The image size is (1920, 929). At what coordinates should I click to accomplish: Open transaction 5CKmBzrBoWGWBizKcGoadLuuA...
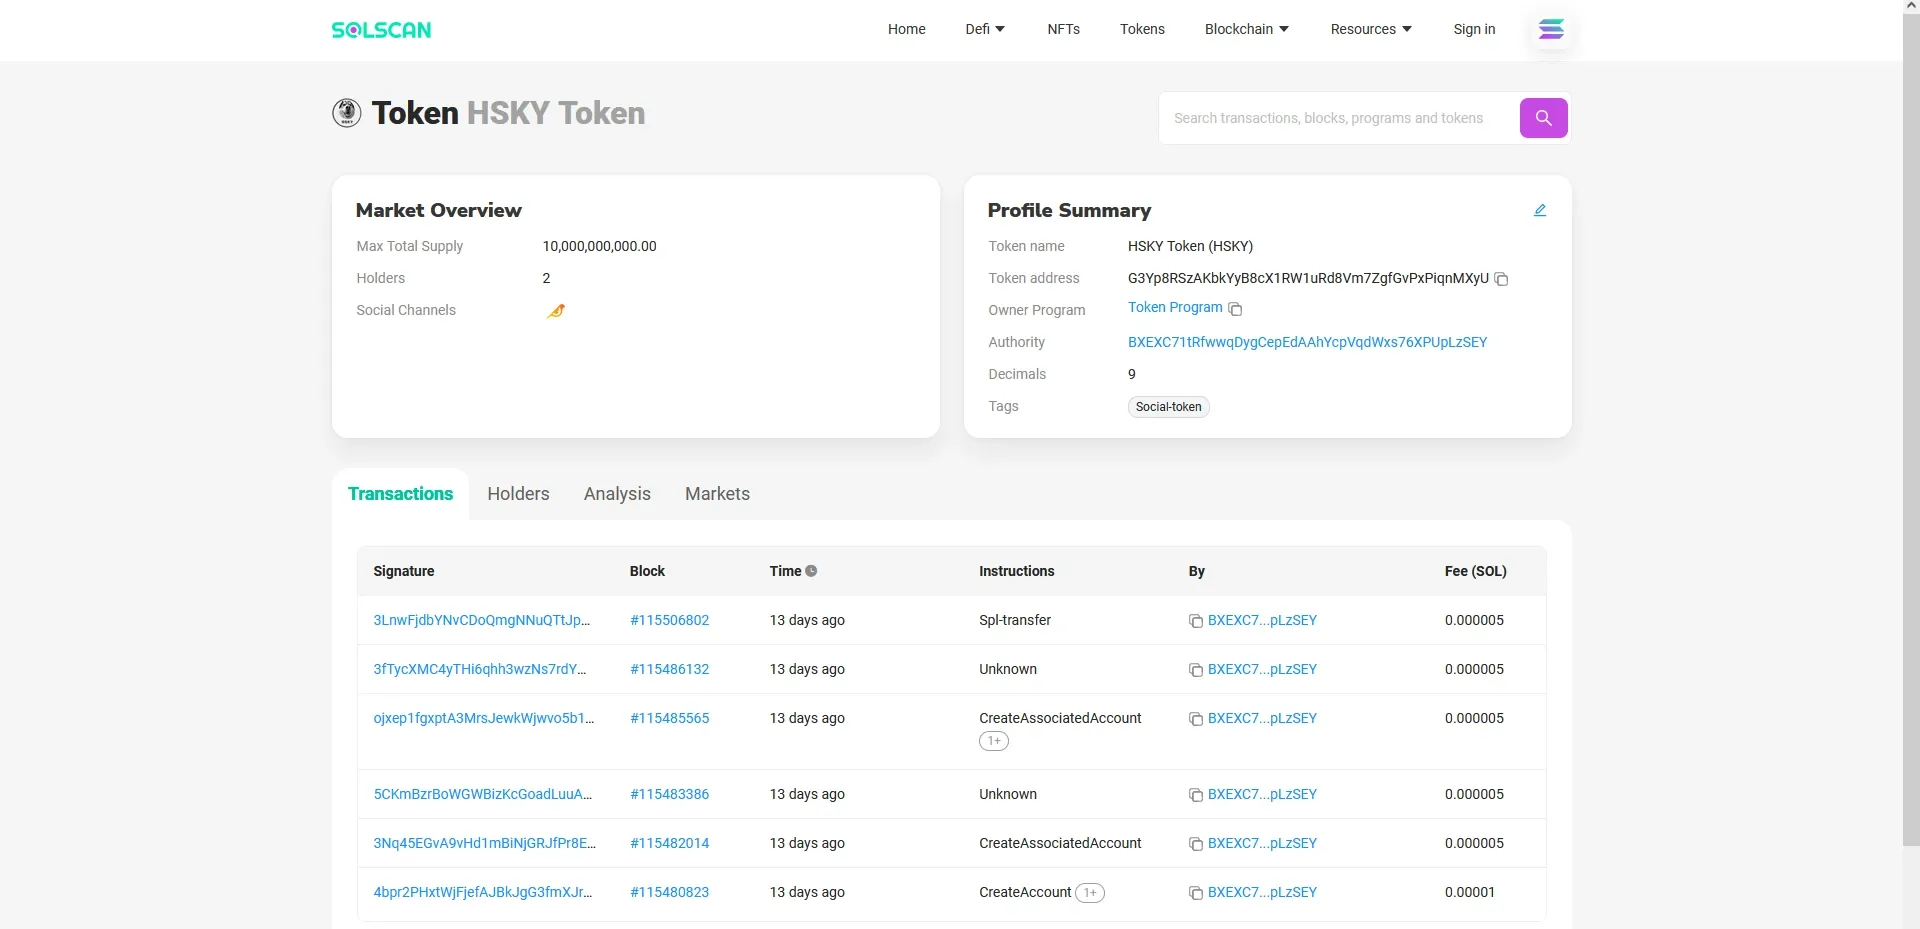[482, 794]
